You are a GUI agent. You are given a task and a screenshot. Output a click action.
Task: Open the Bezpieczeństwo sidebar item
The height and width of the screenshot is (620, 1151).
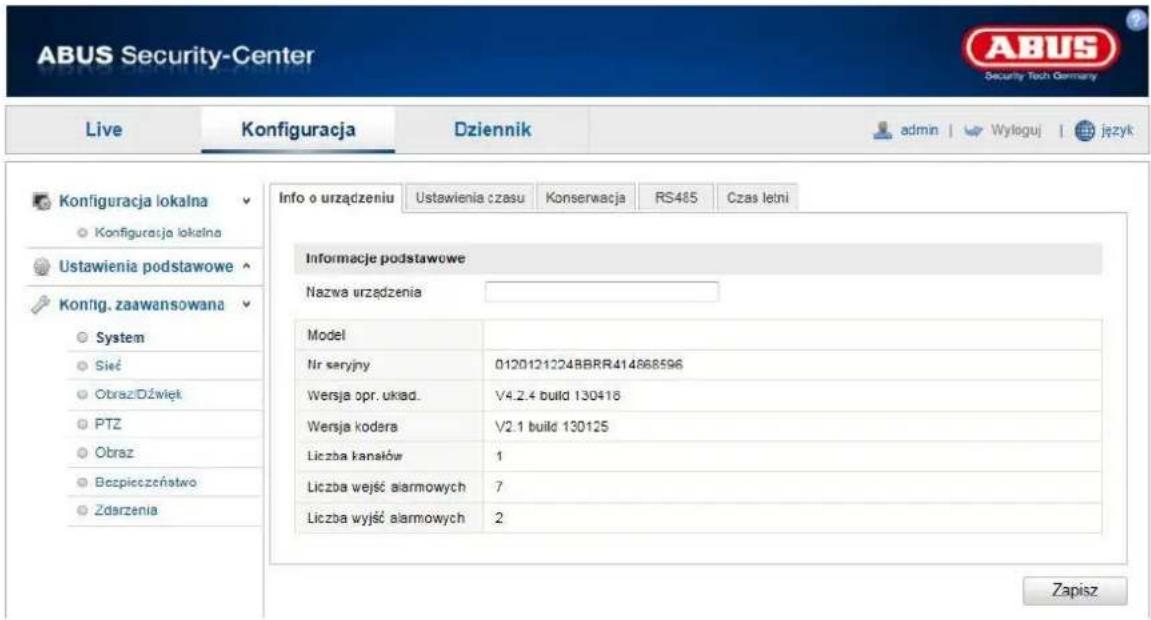[x=145, y=482]
